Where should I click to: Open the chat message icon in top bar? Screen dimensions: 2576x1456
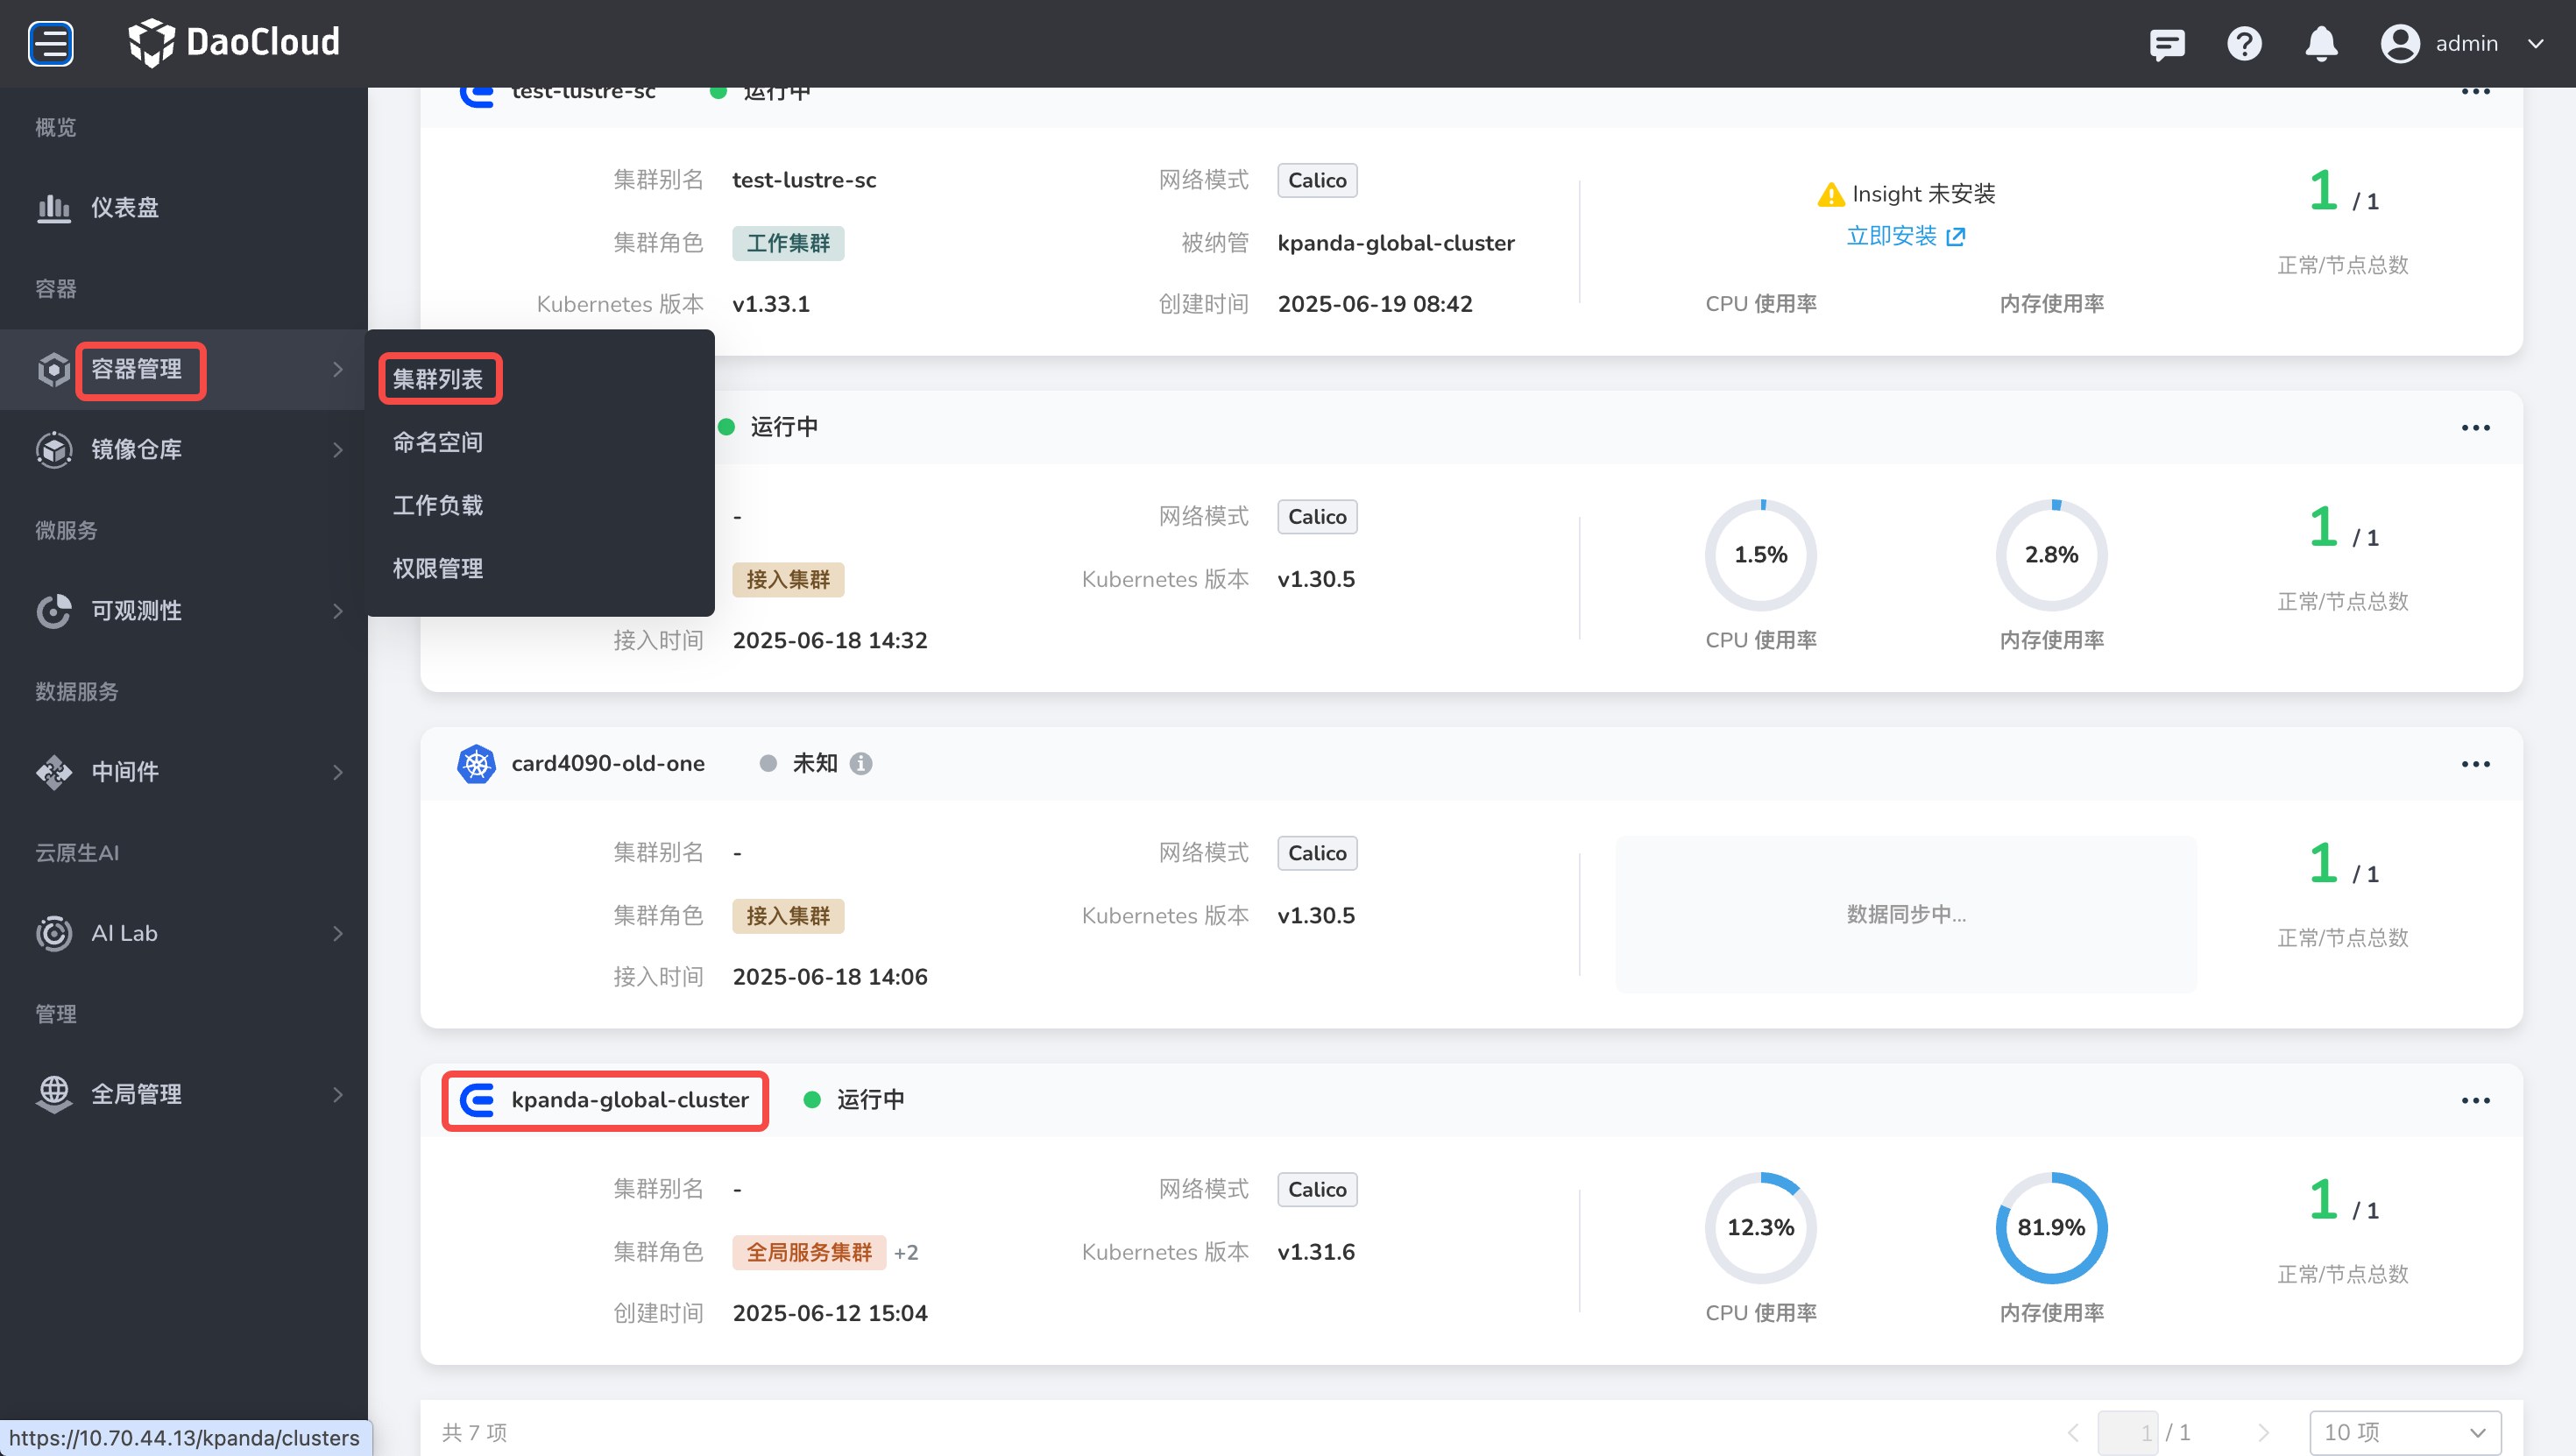pos(2167,43)
